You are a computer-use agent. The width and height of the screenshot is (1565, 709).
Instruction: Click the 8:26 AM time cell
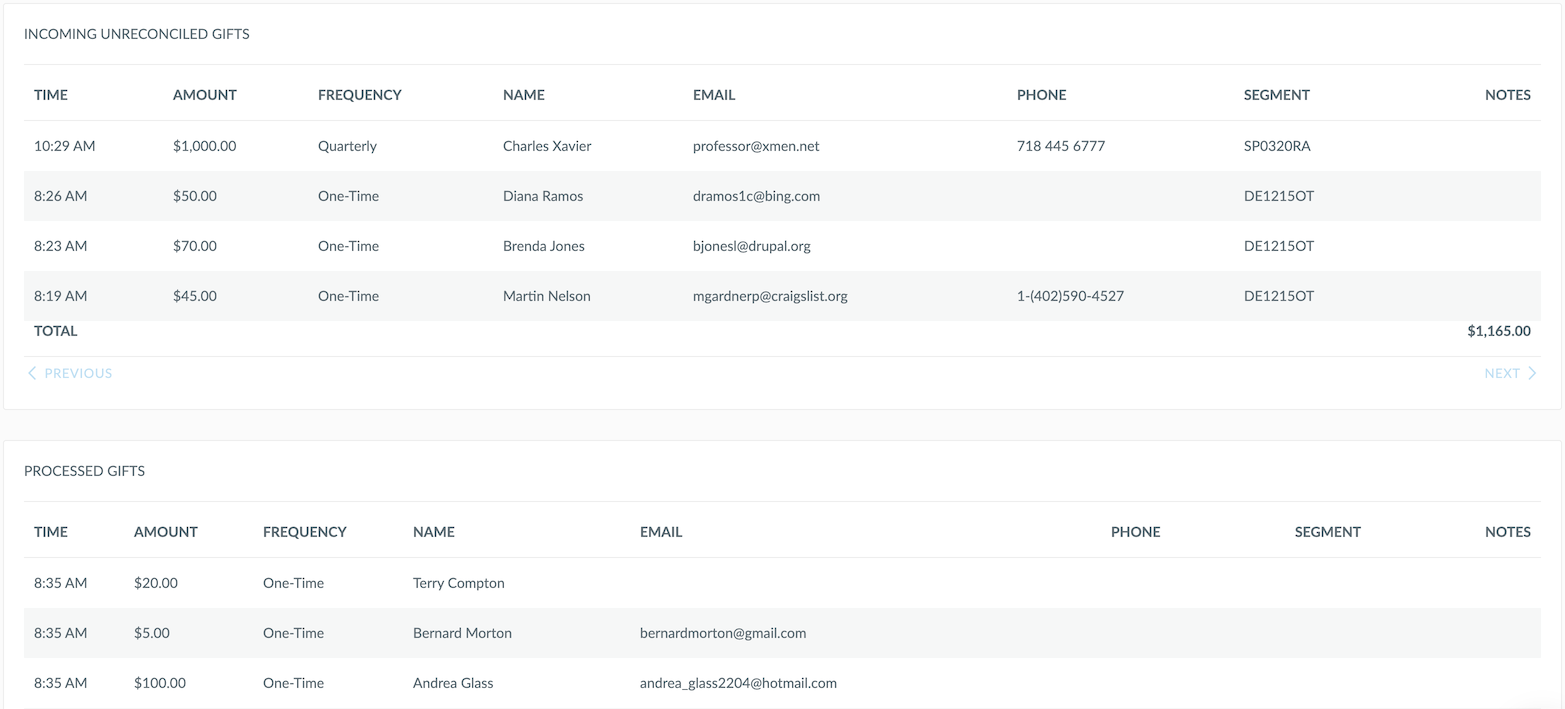(61, 196)
